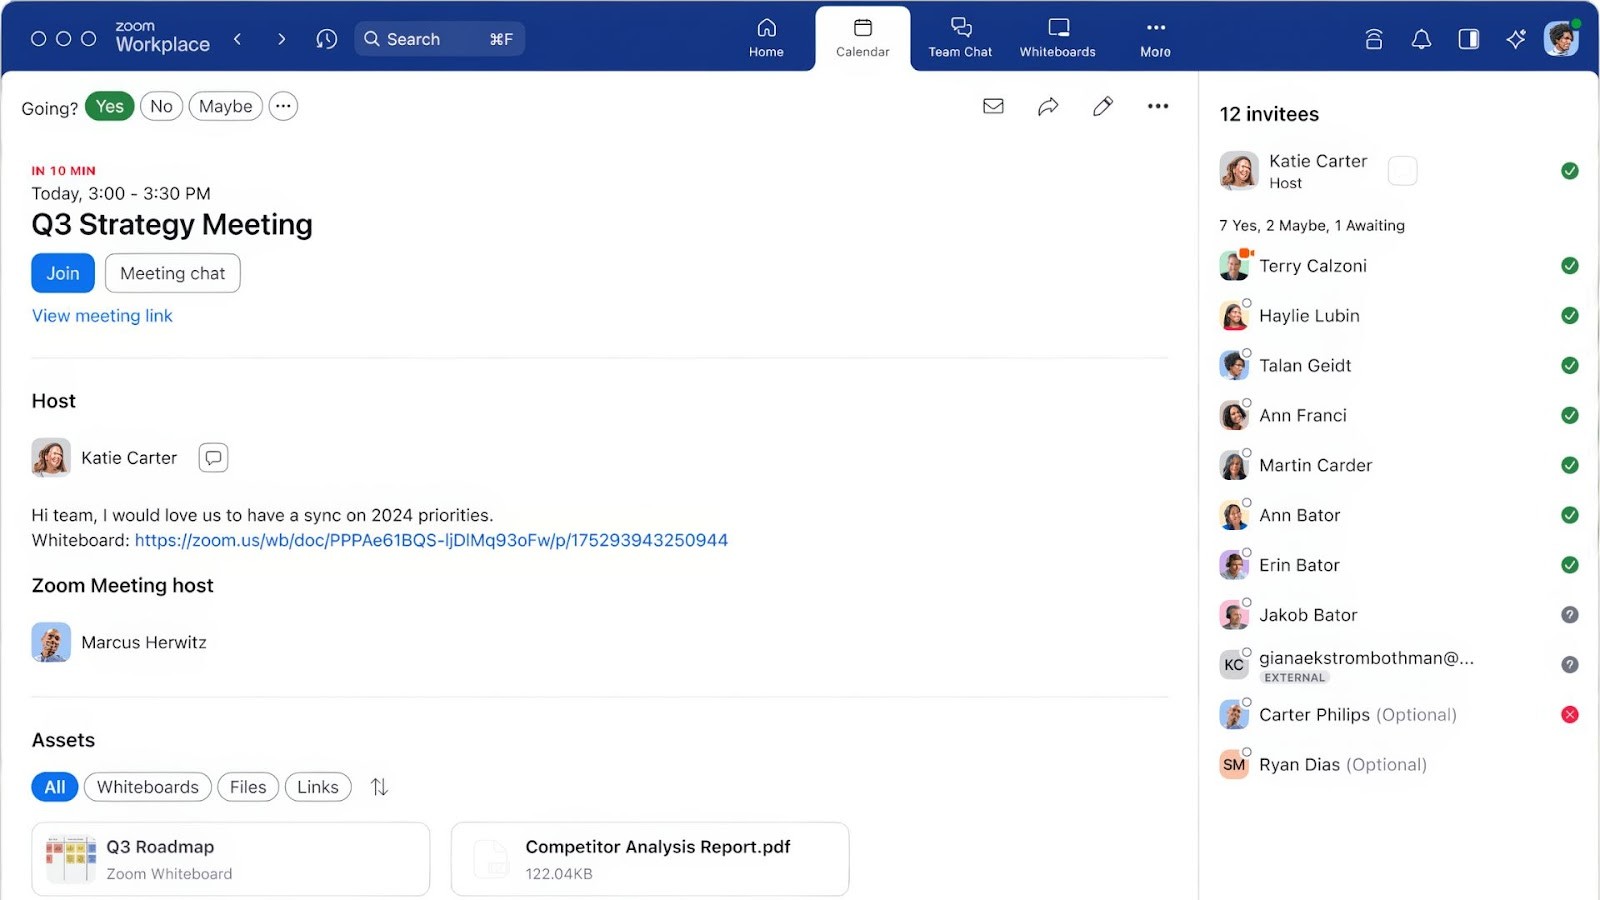Select Yes to confirm attendance
This screenshot has height=900, width=1600.
point(110,106)
